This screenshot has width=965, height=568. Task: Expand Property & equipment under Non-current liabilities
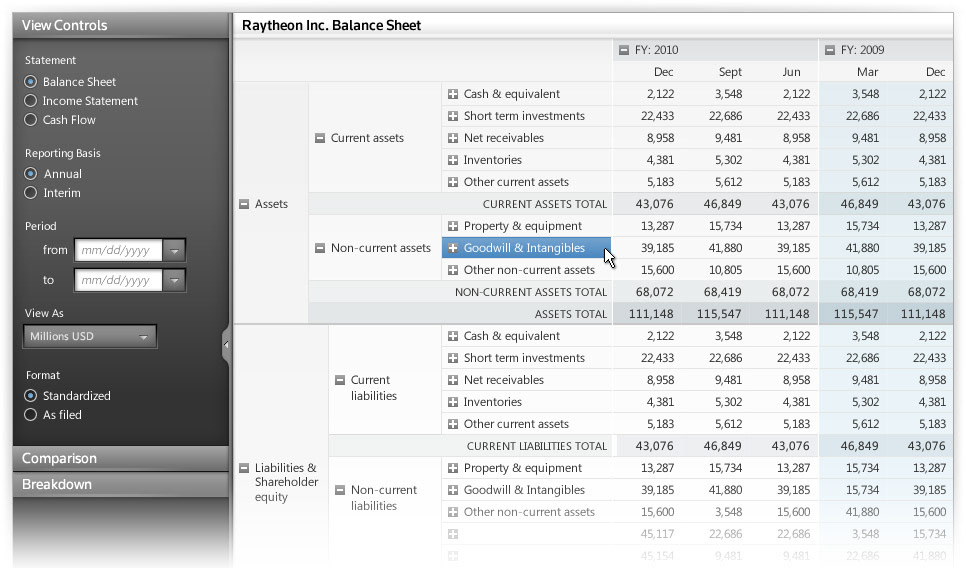point(453,468)
